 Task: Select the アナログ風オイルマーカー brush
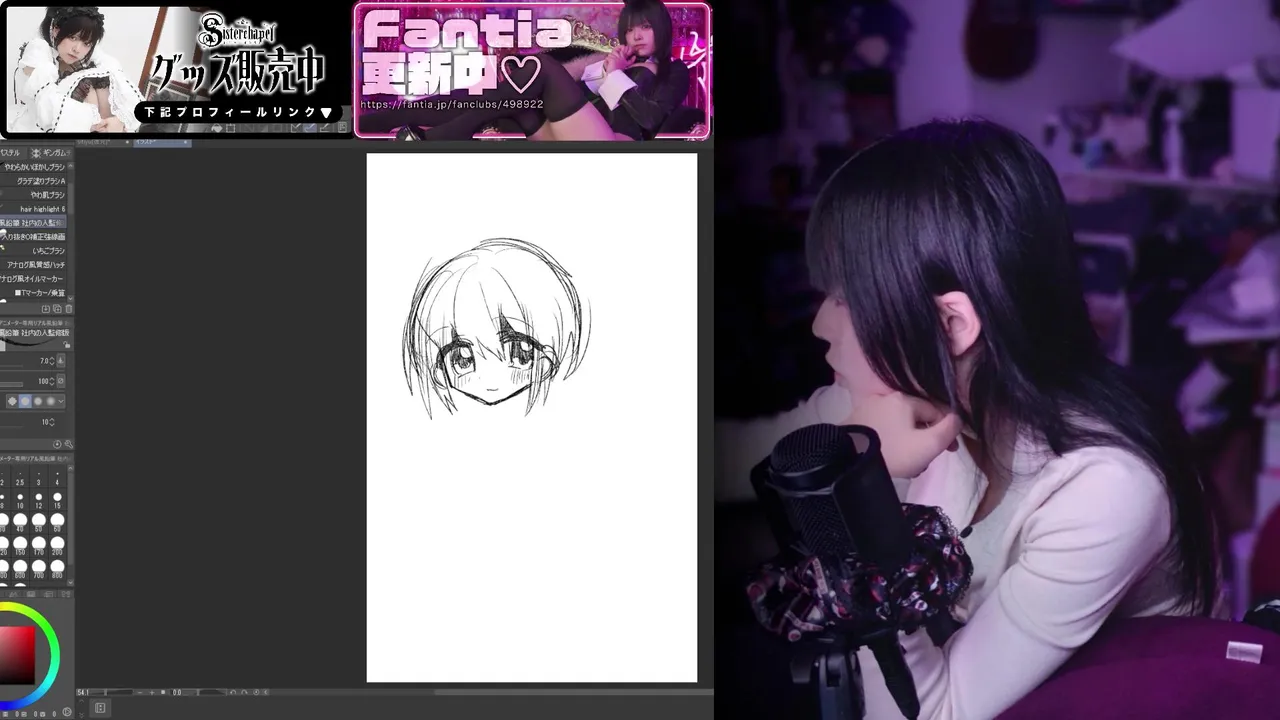(33, 279)
